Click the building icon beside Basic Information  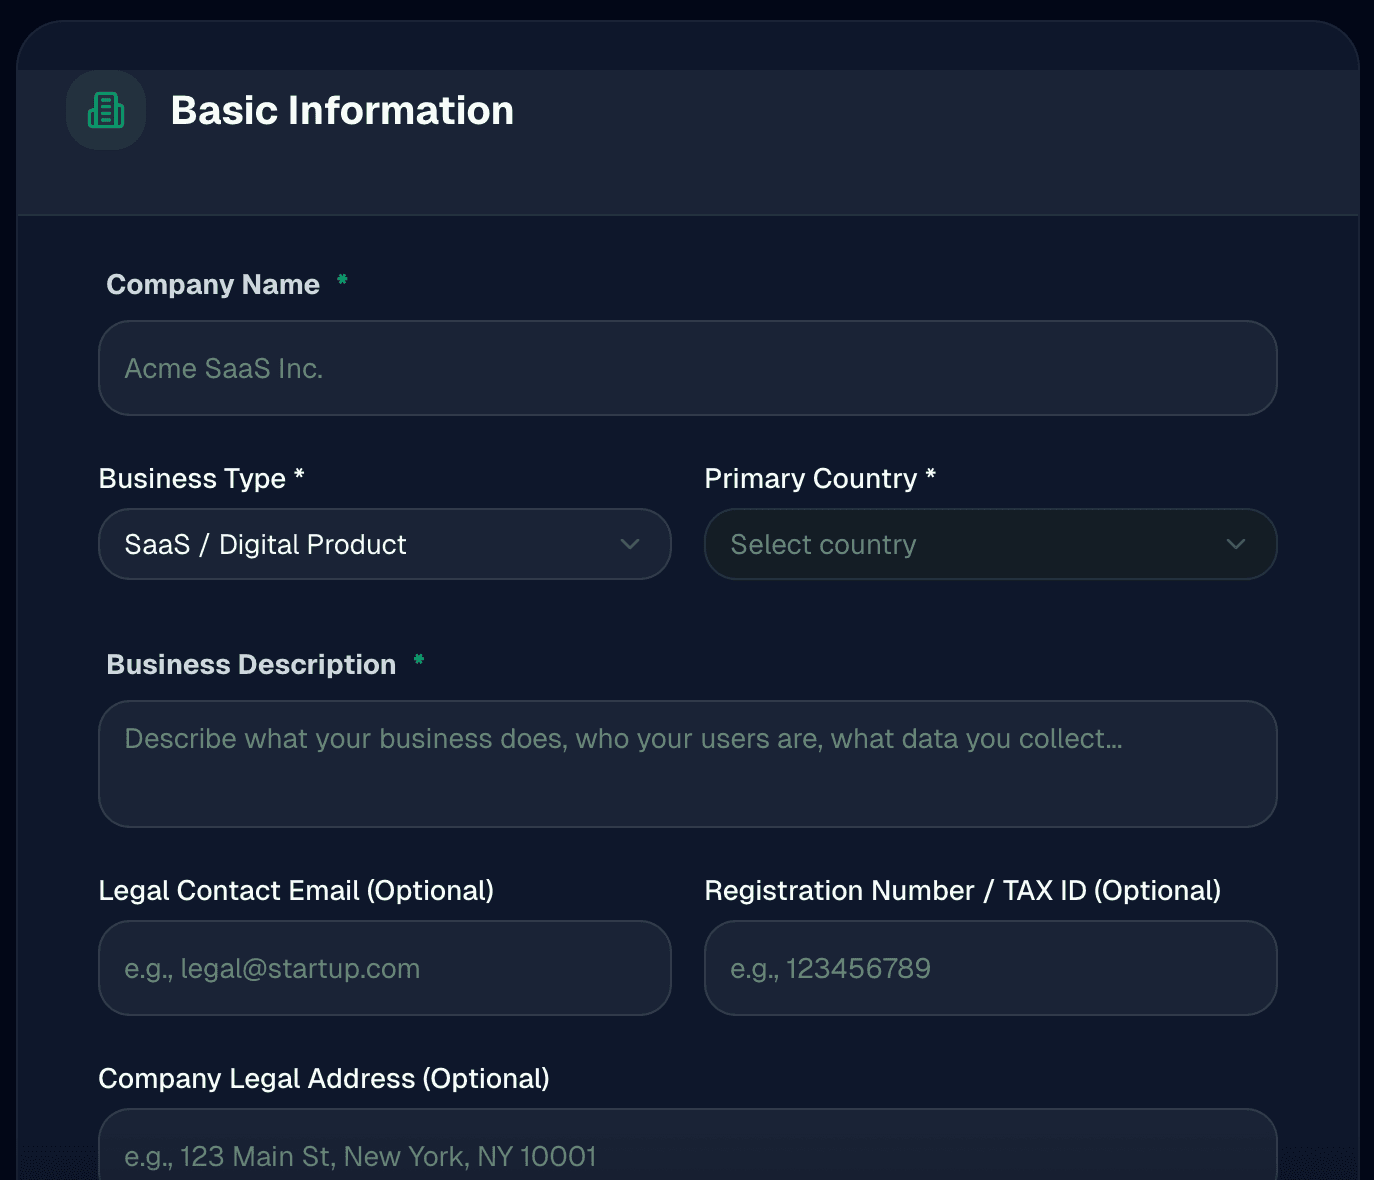coord(105,110)
